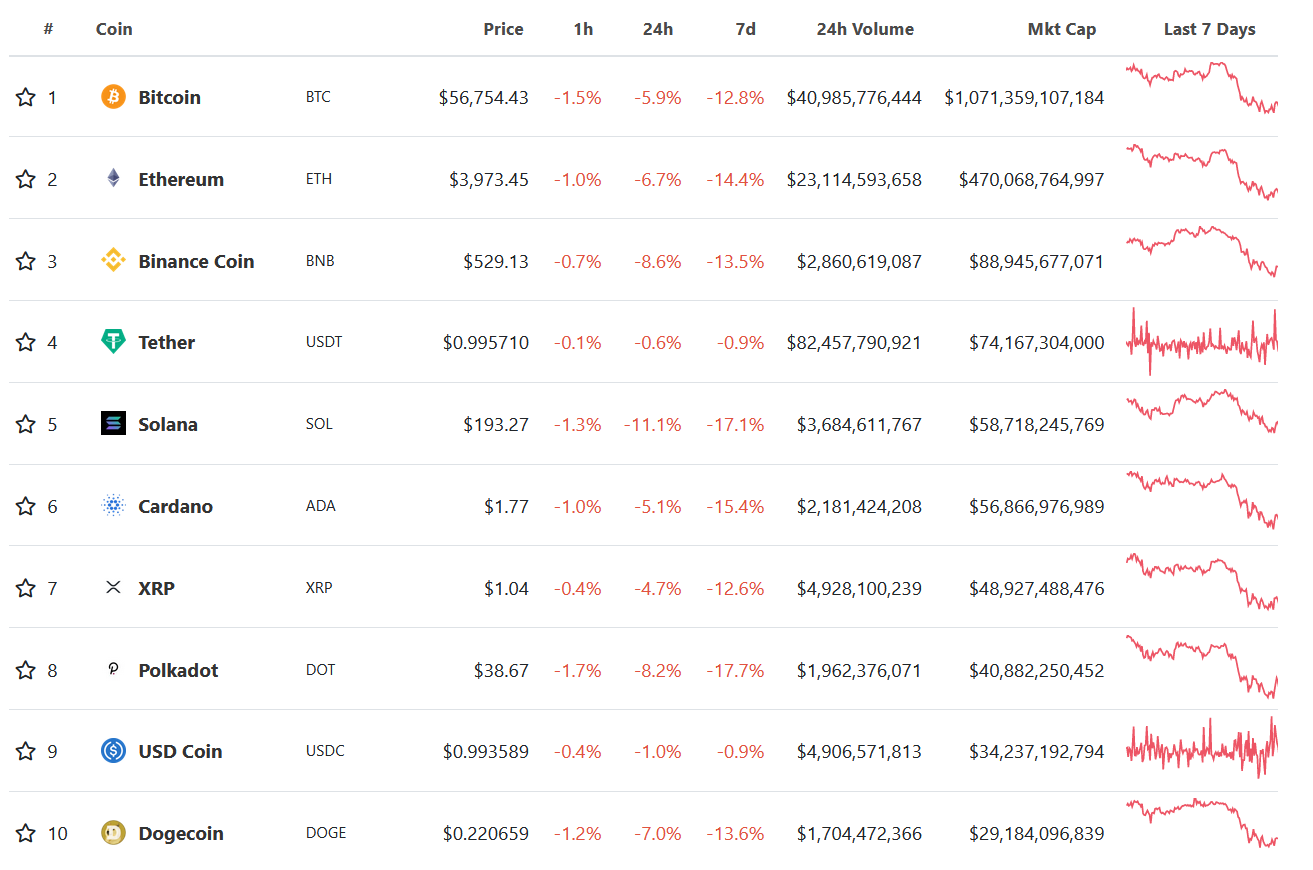
Task: Open the Dogecoin coin link
Action: tap(181, 833)
